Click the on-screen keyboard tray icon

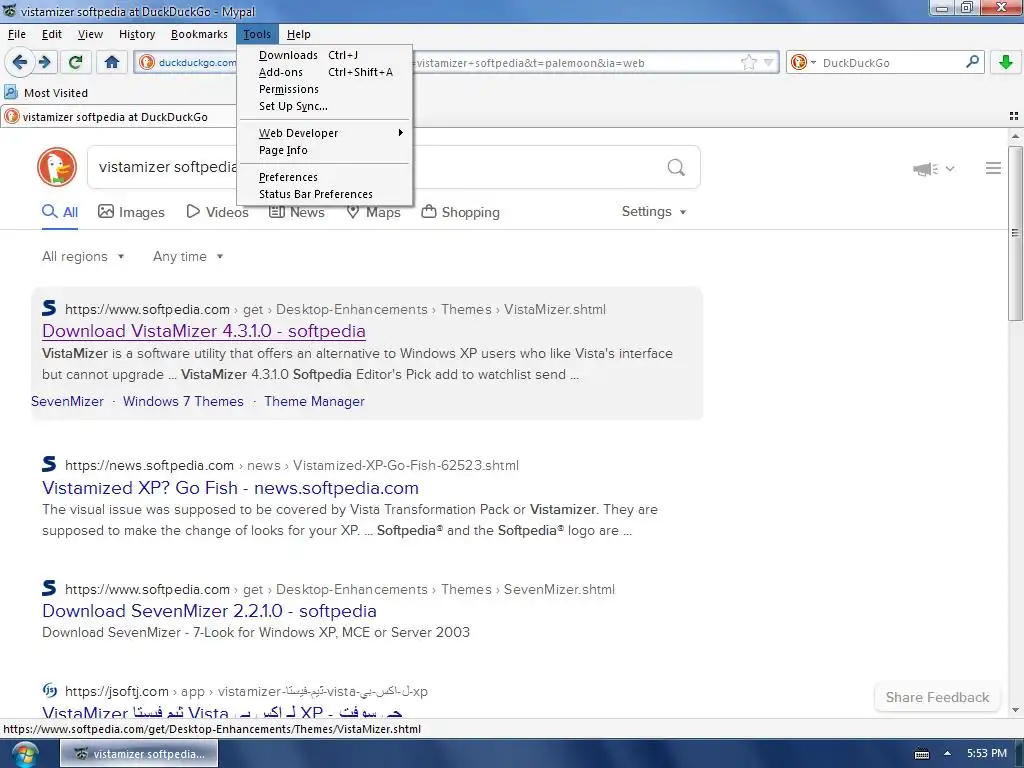(921, 754)
